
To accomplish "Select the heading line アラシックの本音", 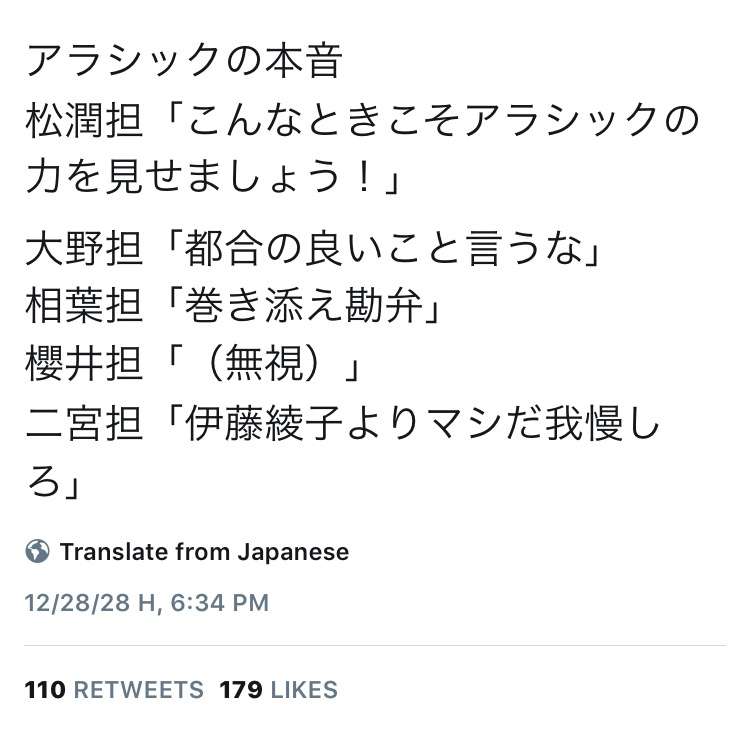I will (184, 61).
